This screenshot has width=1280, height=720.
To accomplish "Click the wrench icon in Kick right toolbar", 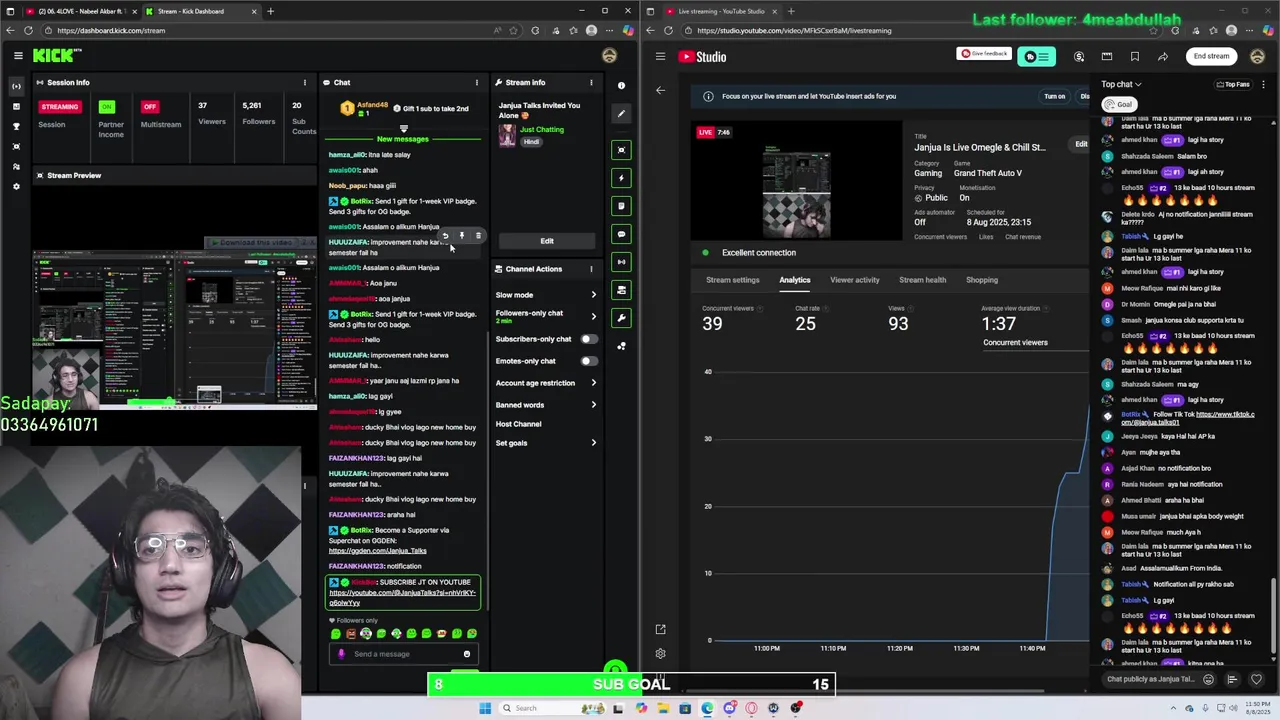I will pos(621,318).
